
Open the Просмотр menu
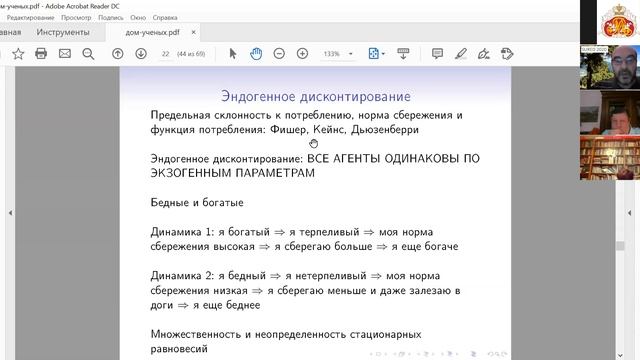76,18
